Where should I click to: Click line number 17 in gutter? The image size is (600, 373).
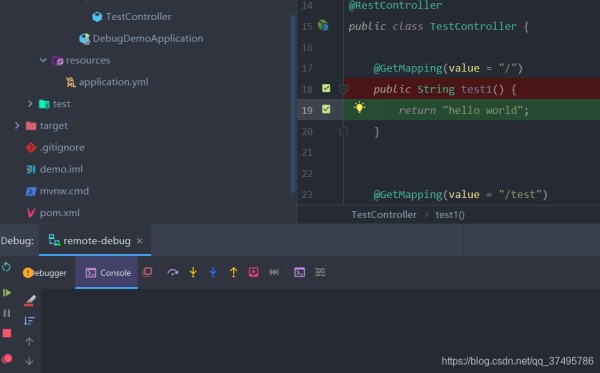click(x=307, y=68)
